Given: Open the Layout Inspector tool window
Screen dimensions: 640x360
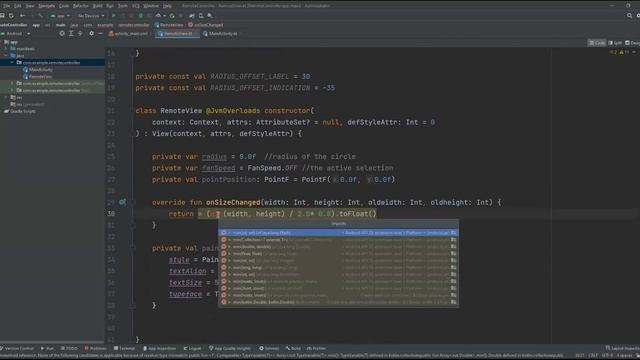Looking at the screenshot, I should [x=623, y=348].
